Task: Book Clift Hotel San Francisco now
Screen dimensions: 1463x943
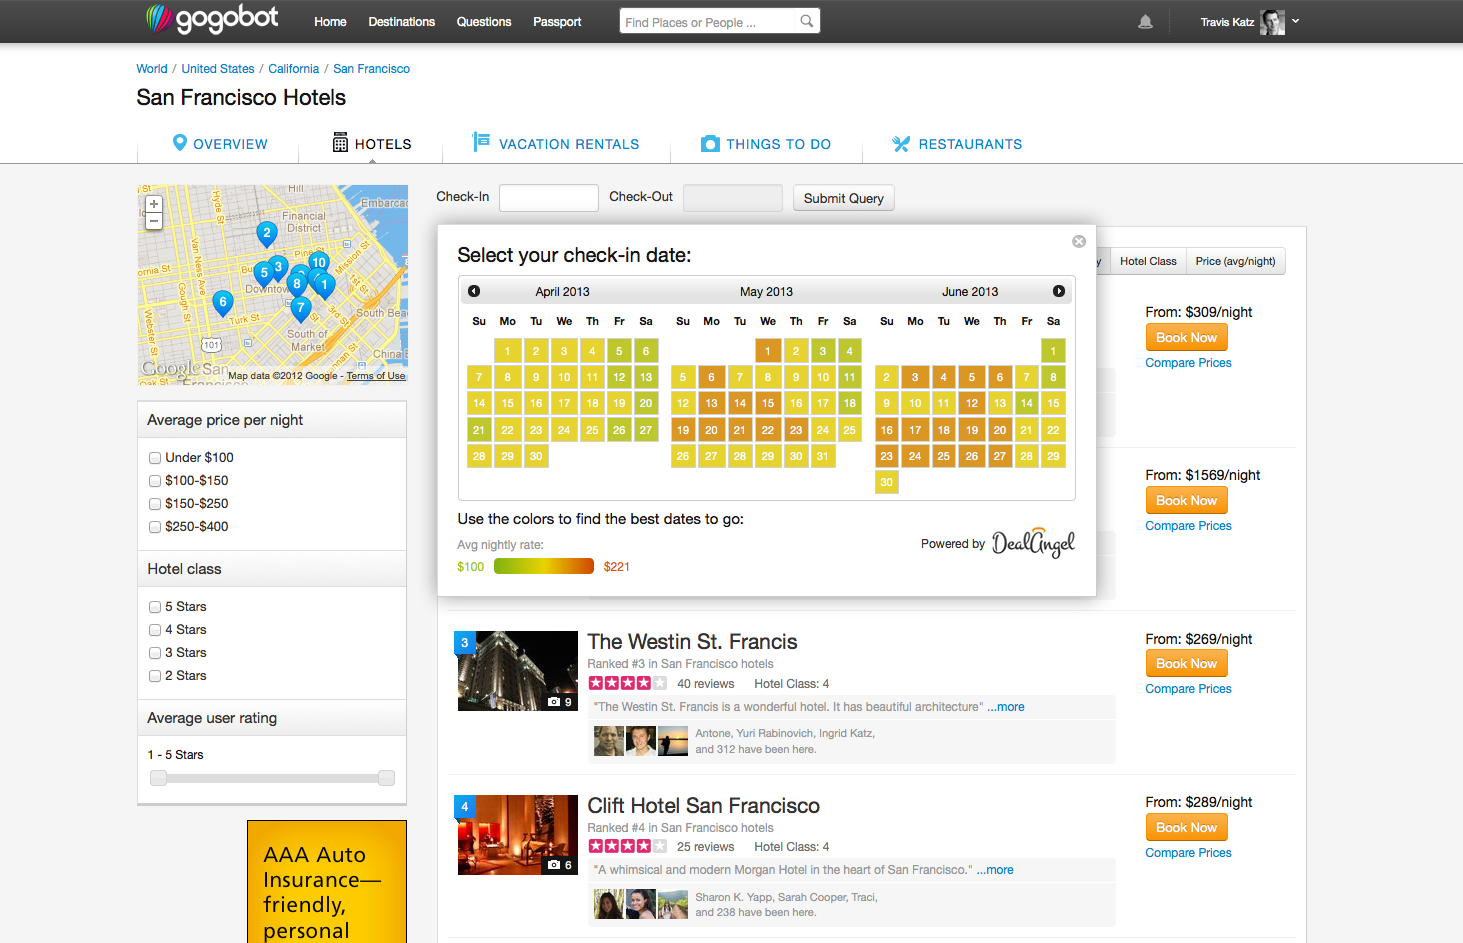Action: pos(1186,828)
